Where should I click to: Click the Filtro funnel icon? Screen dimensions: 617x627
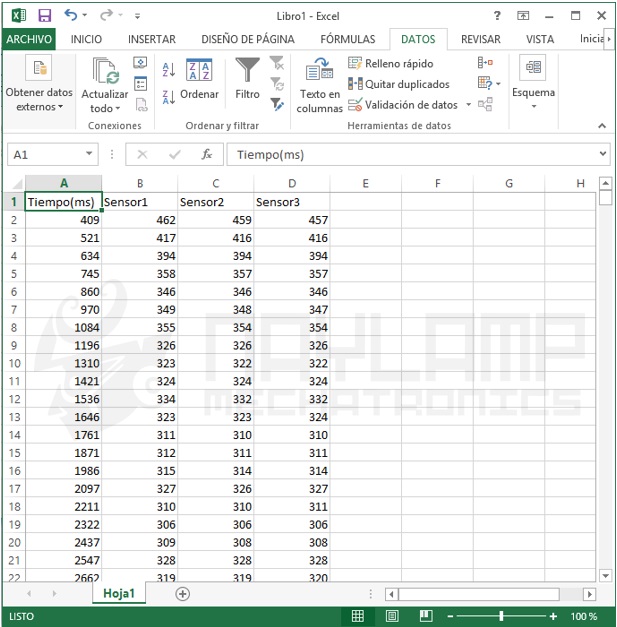point(247,70)
